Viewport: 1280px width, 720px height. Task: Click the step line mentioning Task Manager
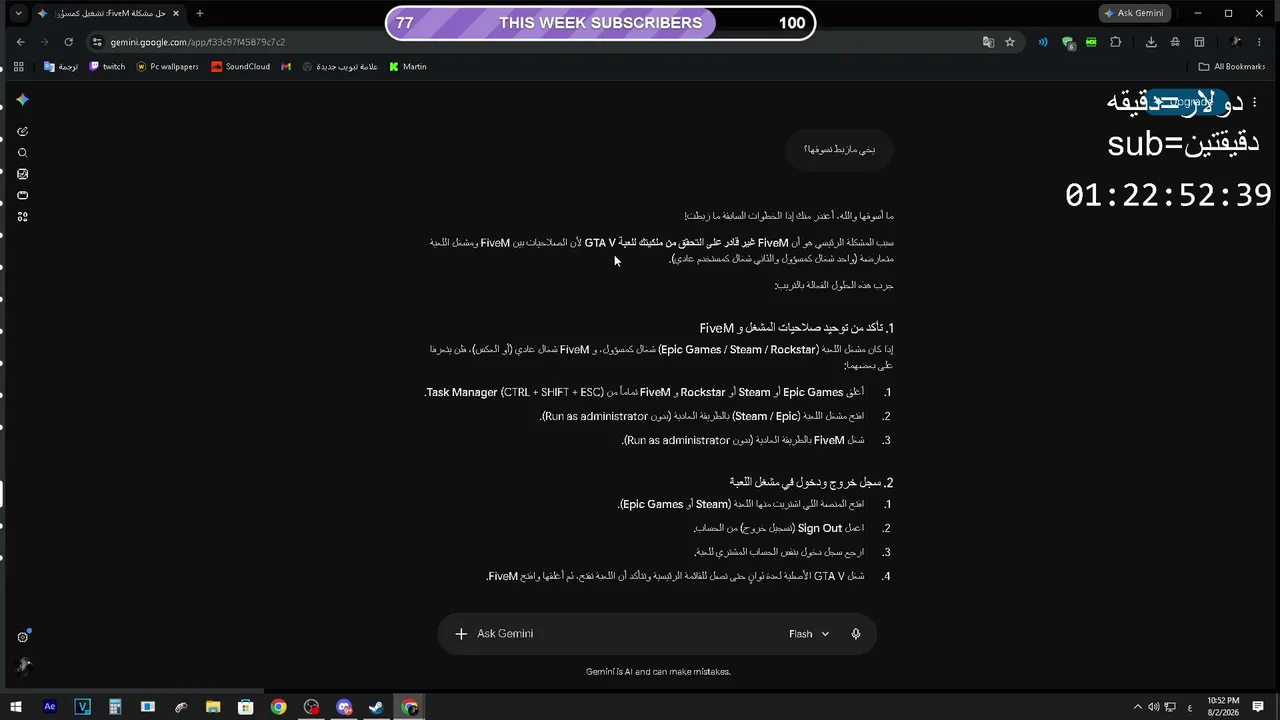click(x=644, y=393)
